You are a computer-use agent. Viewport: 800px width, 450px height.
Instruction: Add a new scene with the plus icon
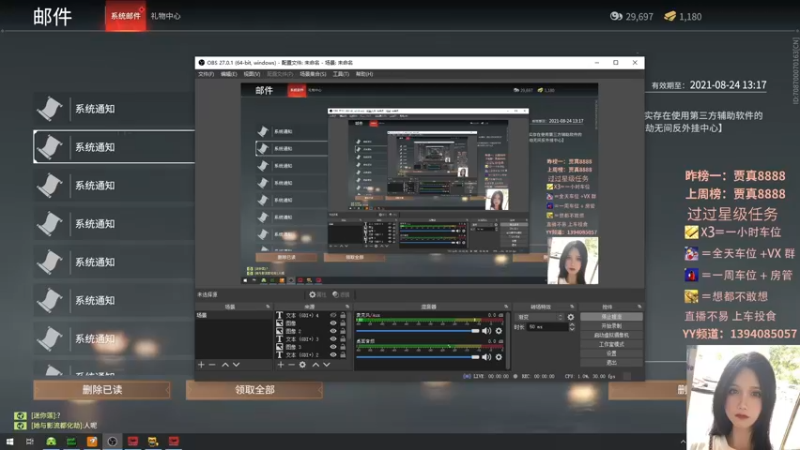click(201, 365)
